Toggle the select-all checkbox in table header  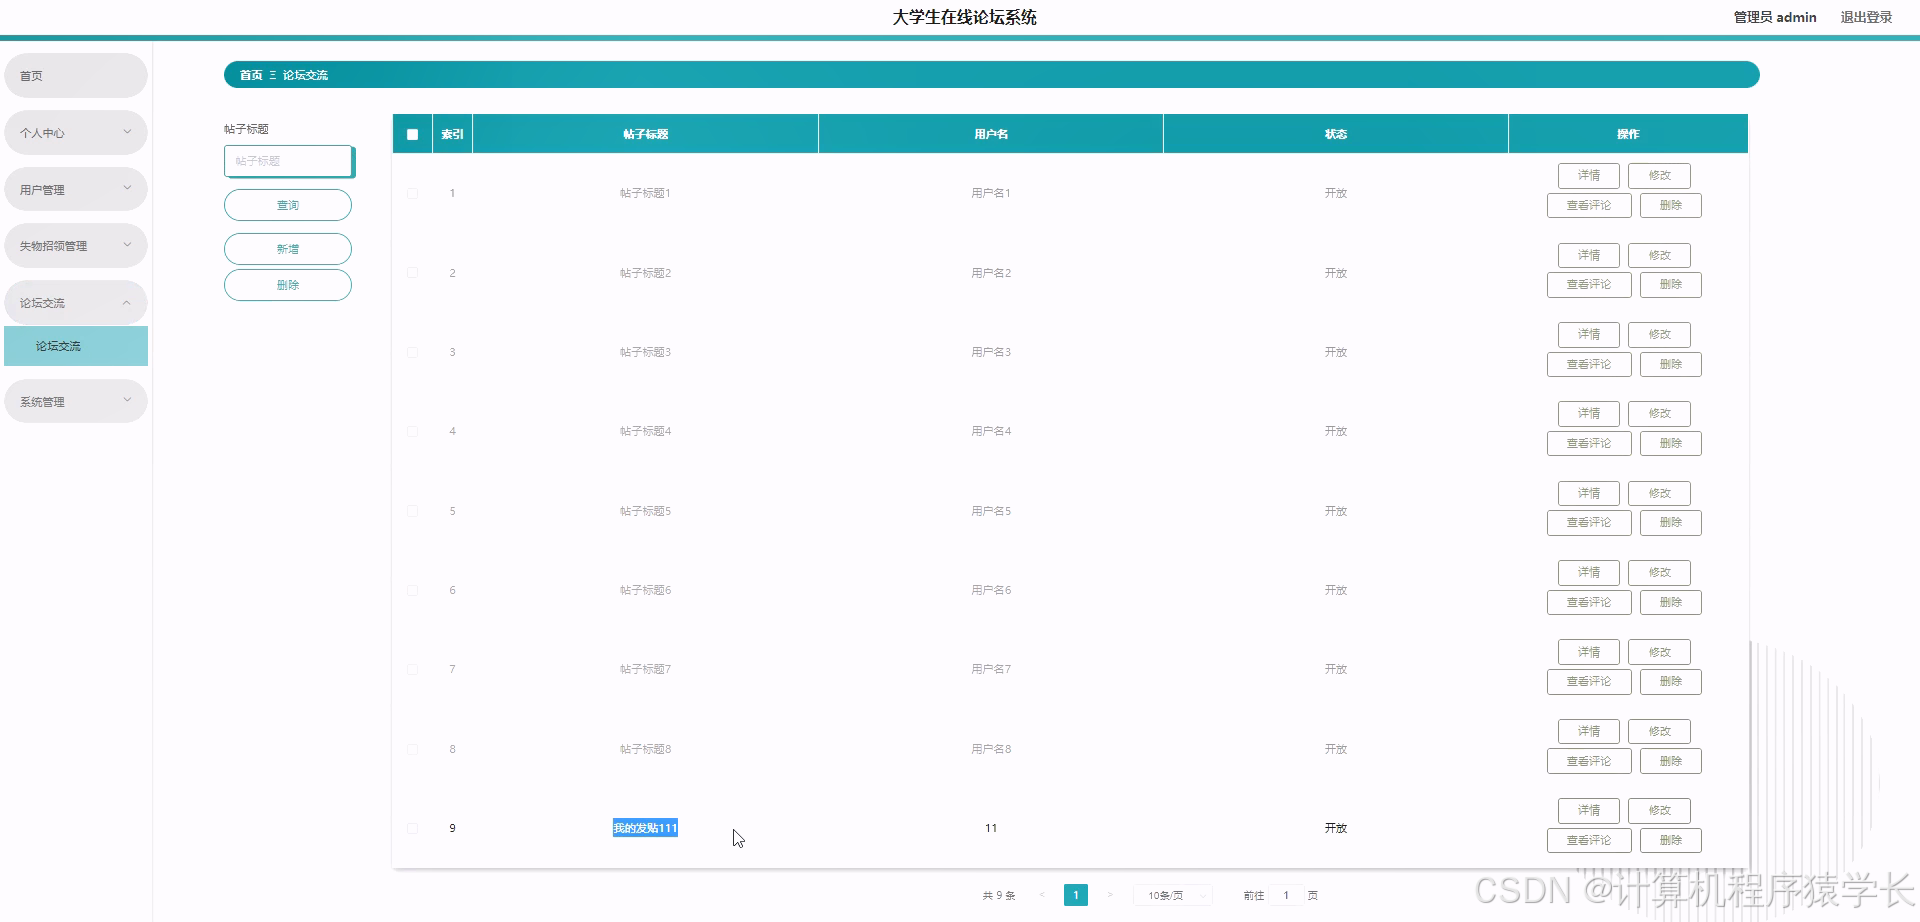[x=412, y=134]
